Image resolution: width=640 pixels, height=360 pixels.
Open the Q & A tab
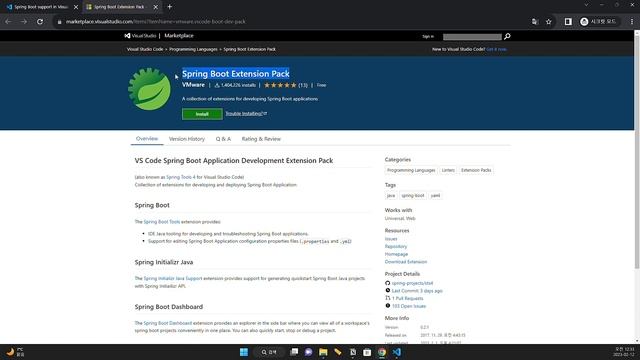223,139
